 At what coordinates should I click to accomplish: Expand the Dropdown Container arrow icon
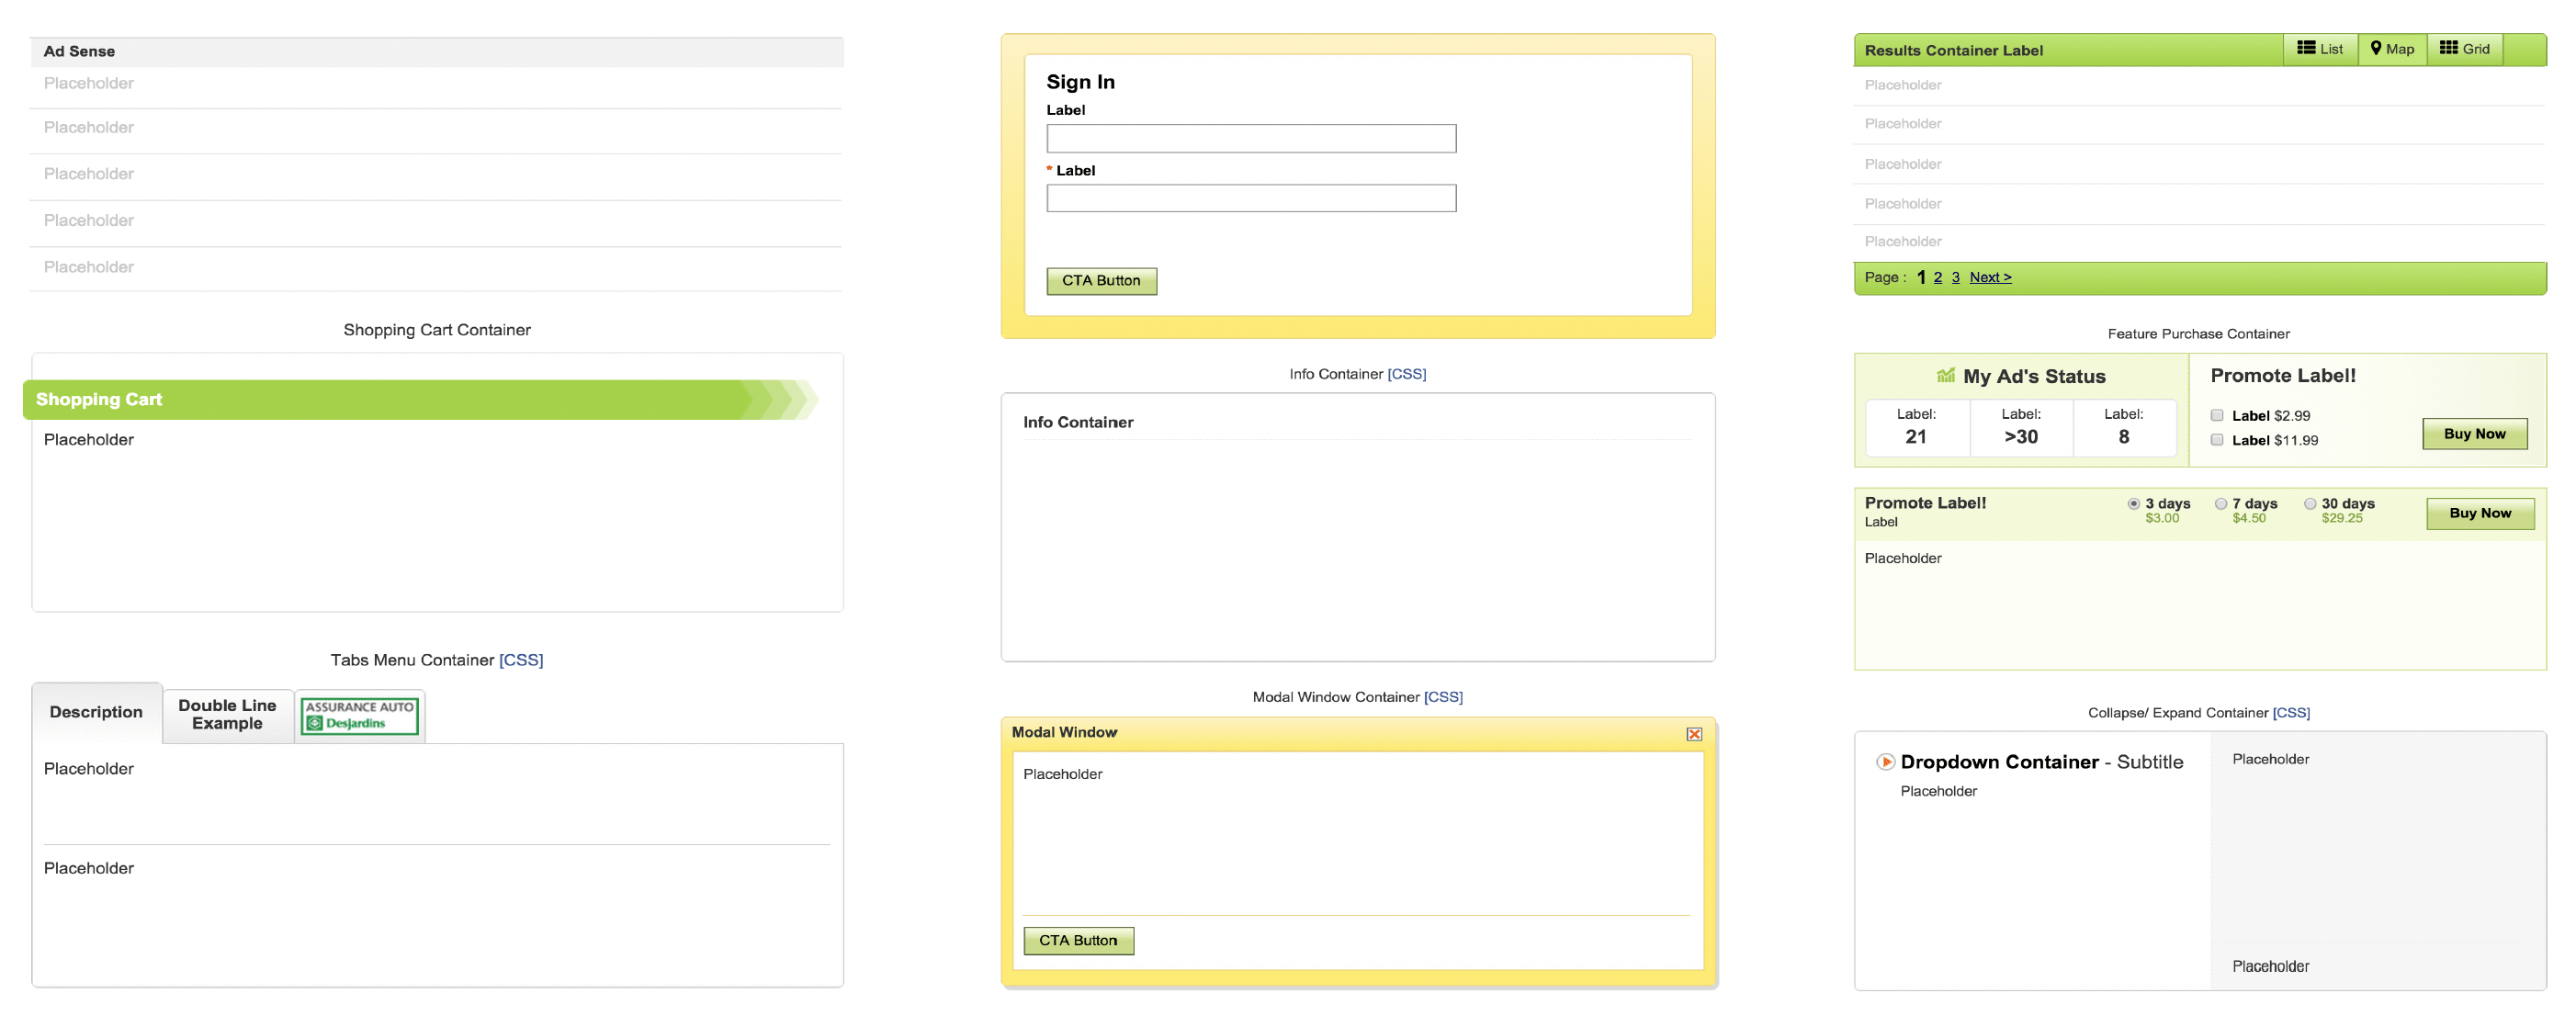coord(1885,762)
